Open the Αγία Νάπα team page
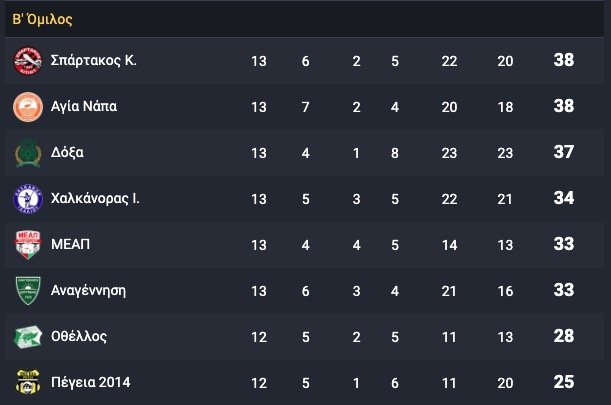Image resolution: width=611 pixels, height=405 pixels. point(84,106)
